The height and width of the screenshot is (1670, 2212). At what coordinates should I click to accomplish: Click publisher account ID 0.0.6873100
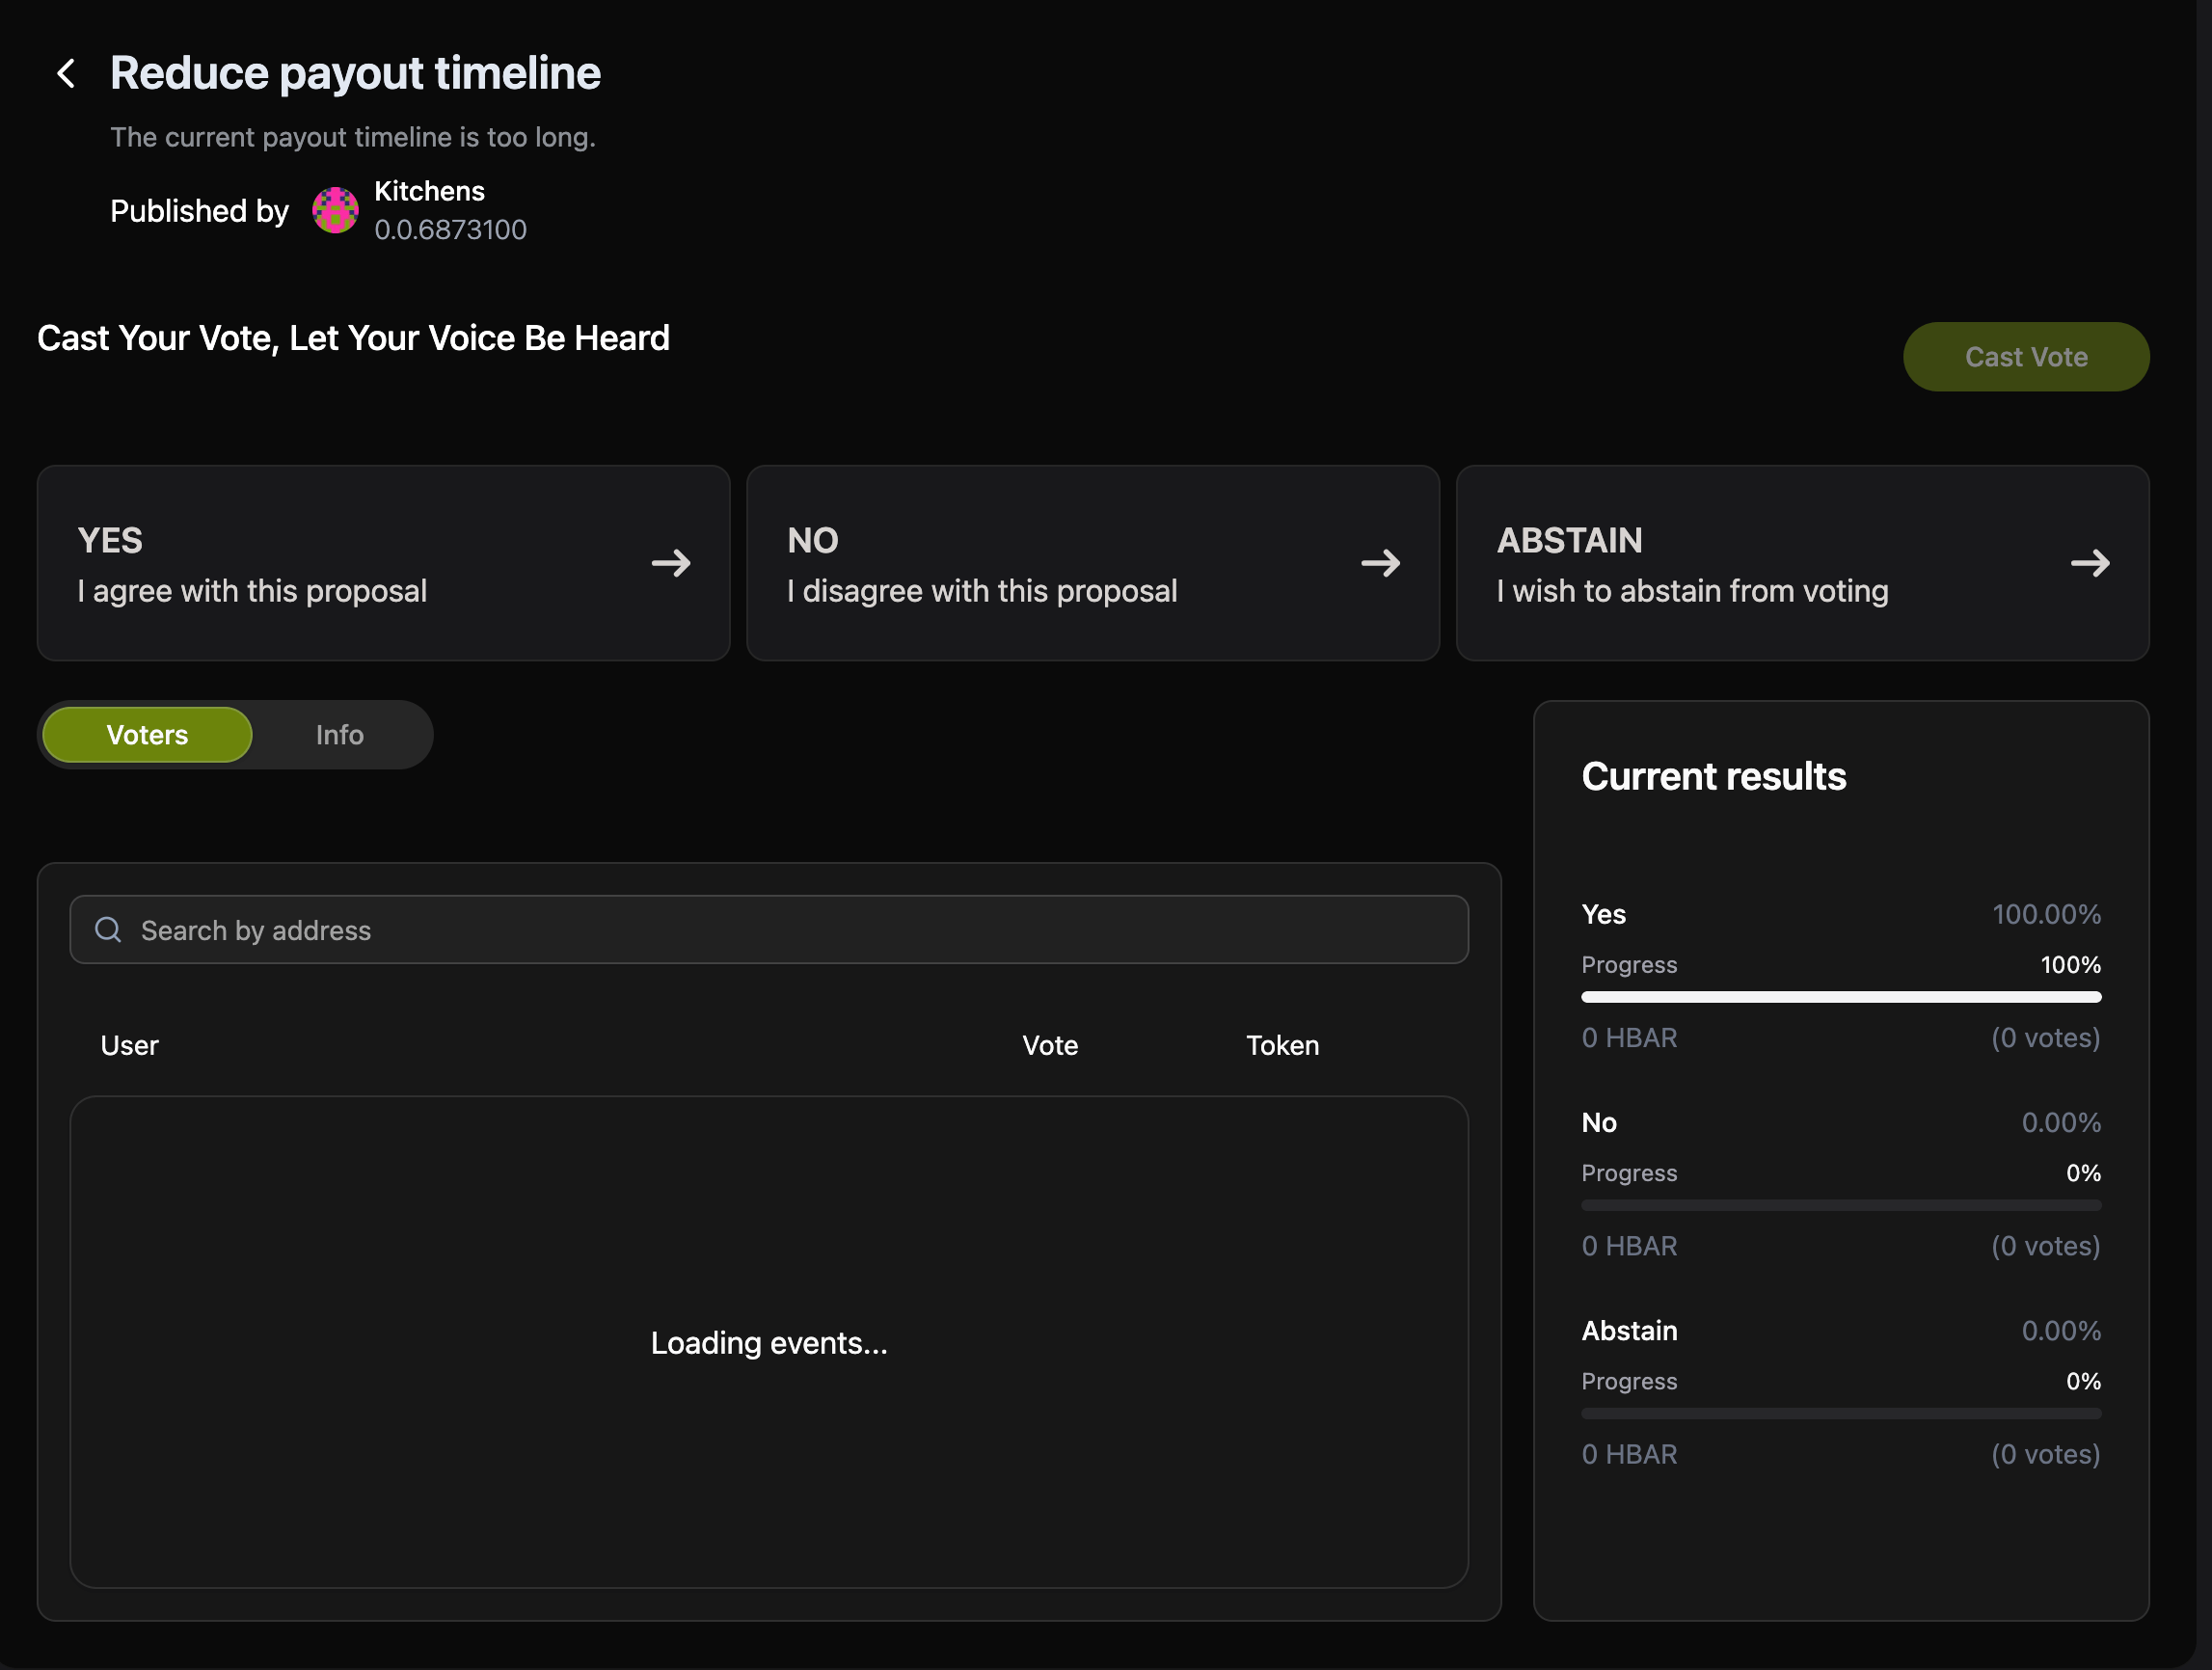click(450, 230)
